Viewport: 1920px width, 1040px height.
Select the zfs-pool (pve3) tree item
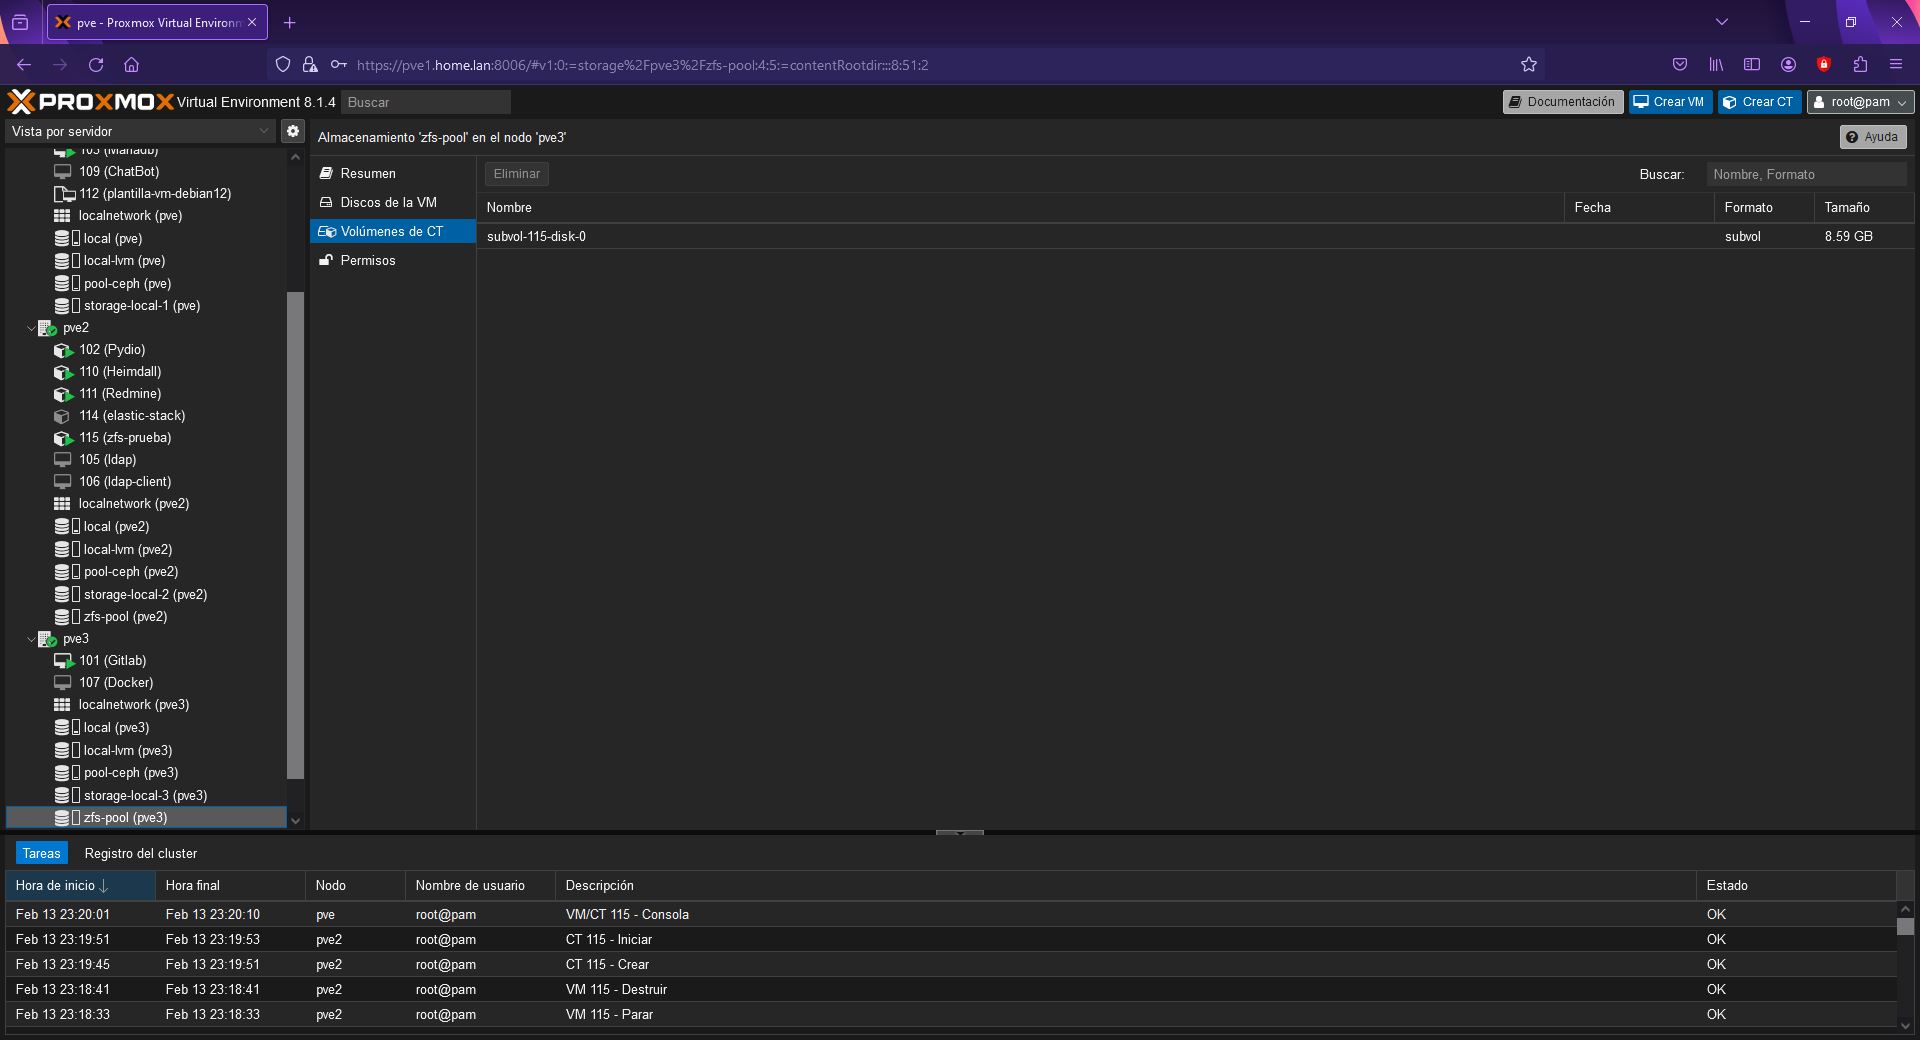click(147, 818)
